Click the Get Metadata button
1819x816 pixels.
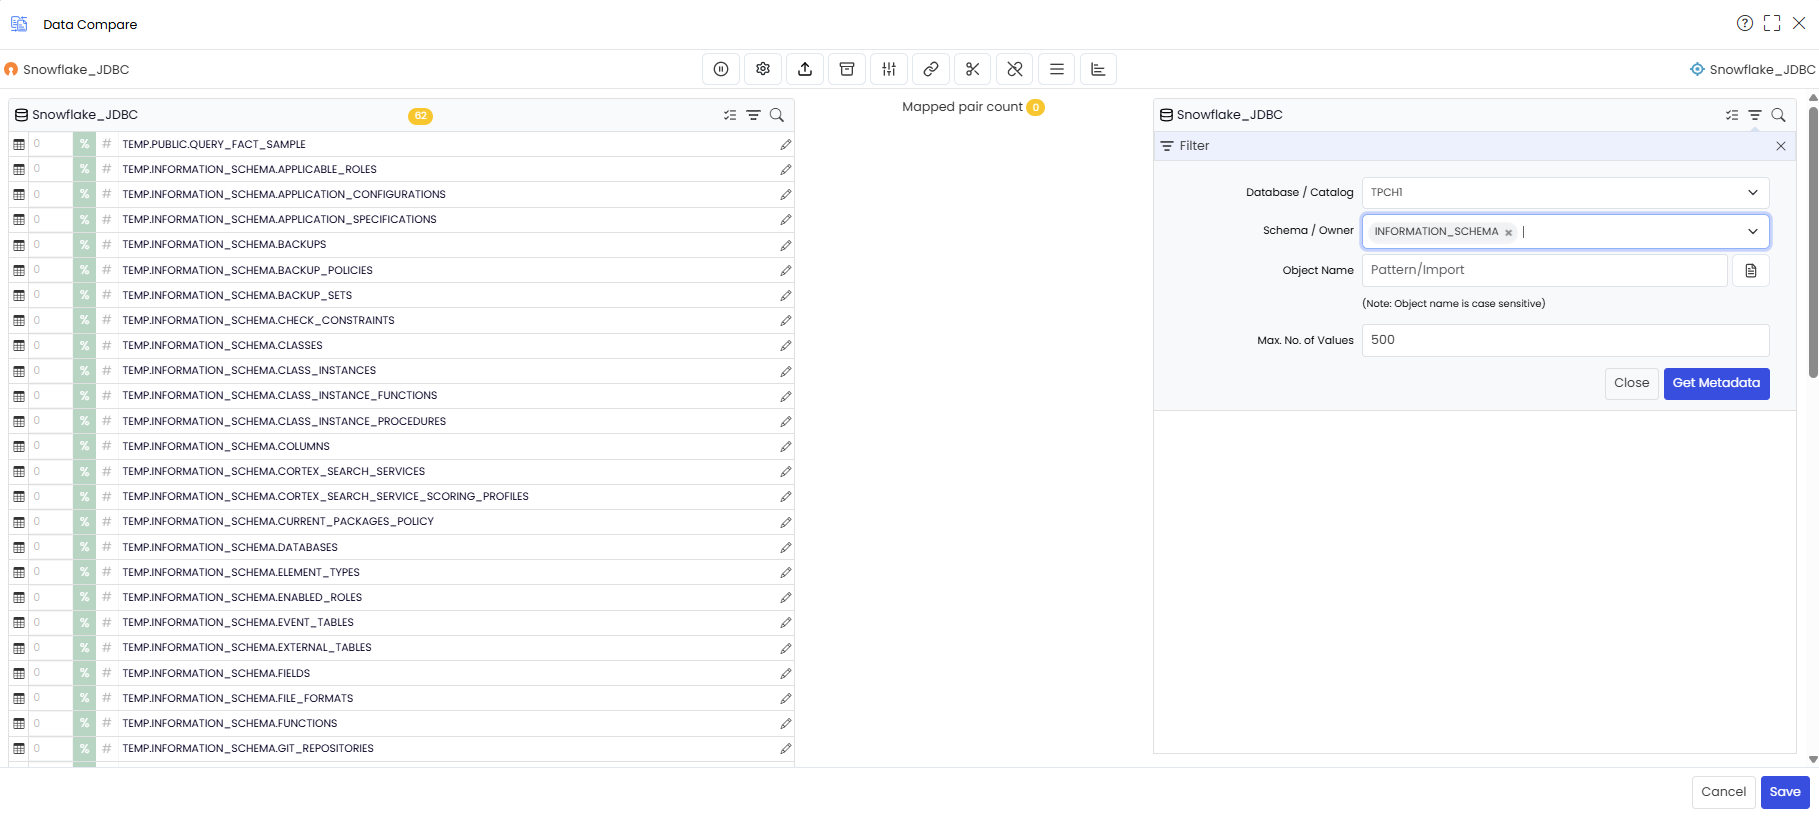click(1716, 383)
